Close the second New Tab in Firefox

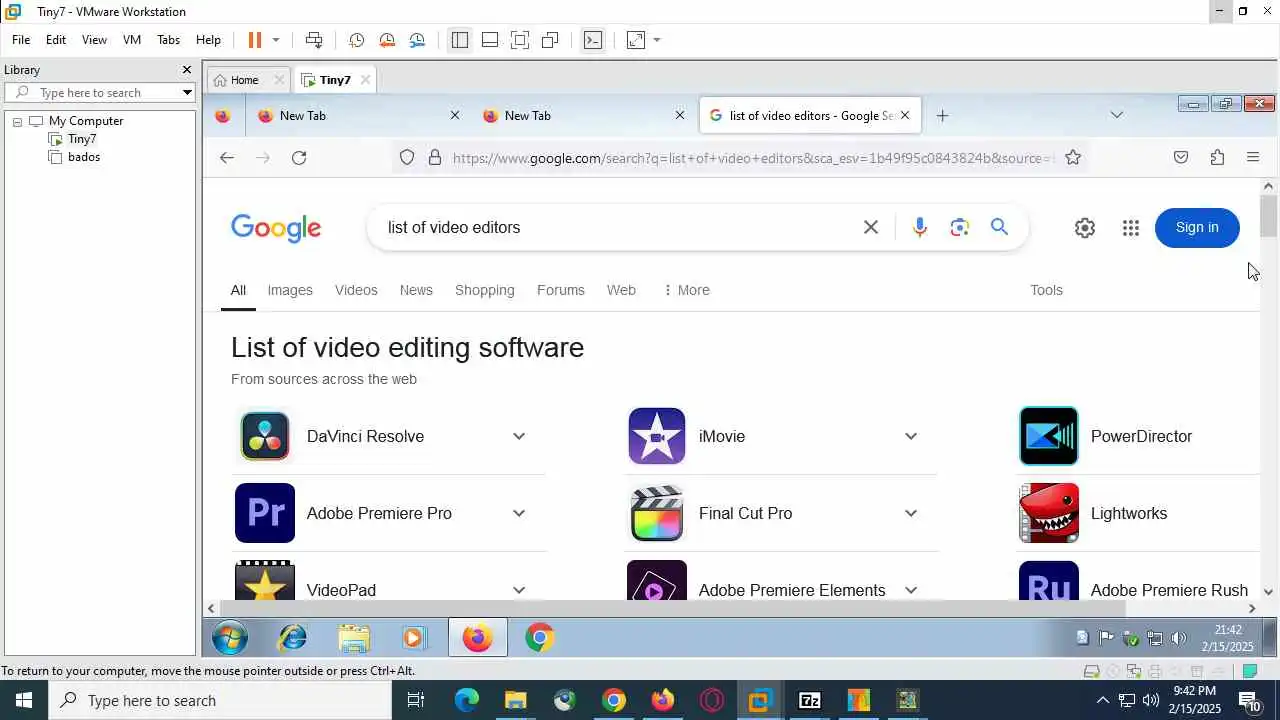click(680, 116)
